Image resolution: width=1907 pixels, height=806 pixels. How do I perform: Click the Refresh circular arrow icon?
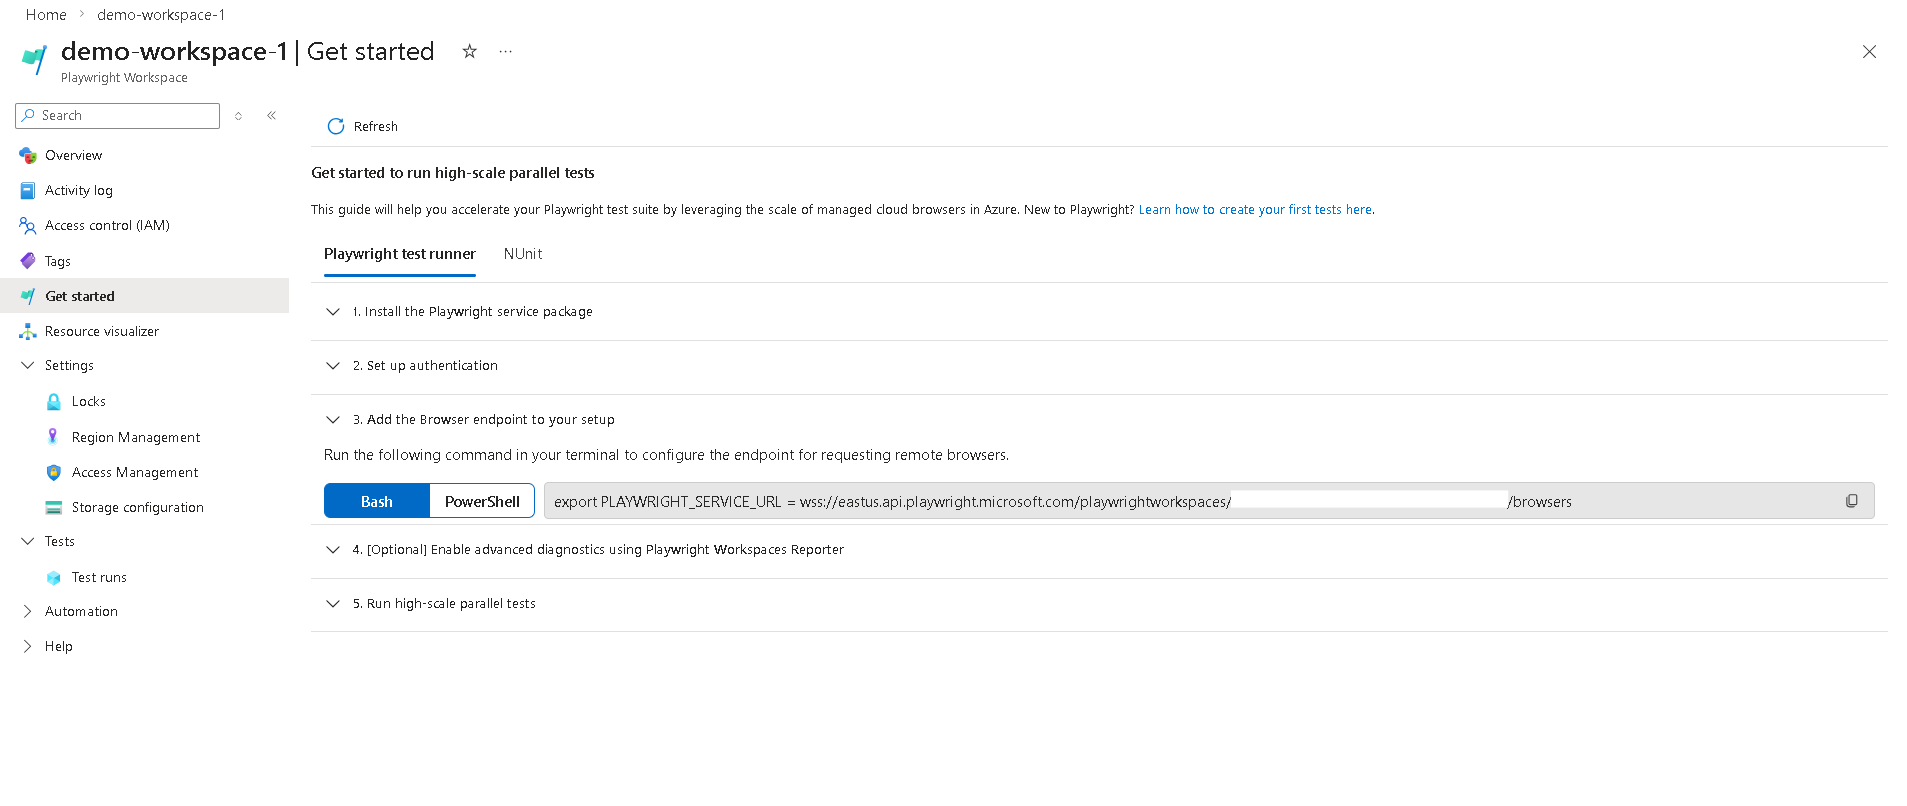tap(336, 126)
